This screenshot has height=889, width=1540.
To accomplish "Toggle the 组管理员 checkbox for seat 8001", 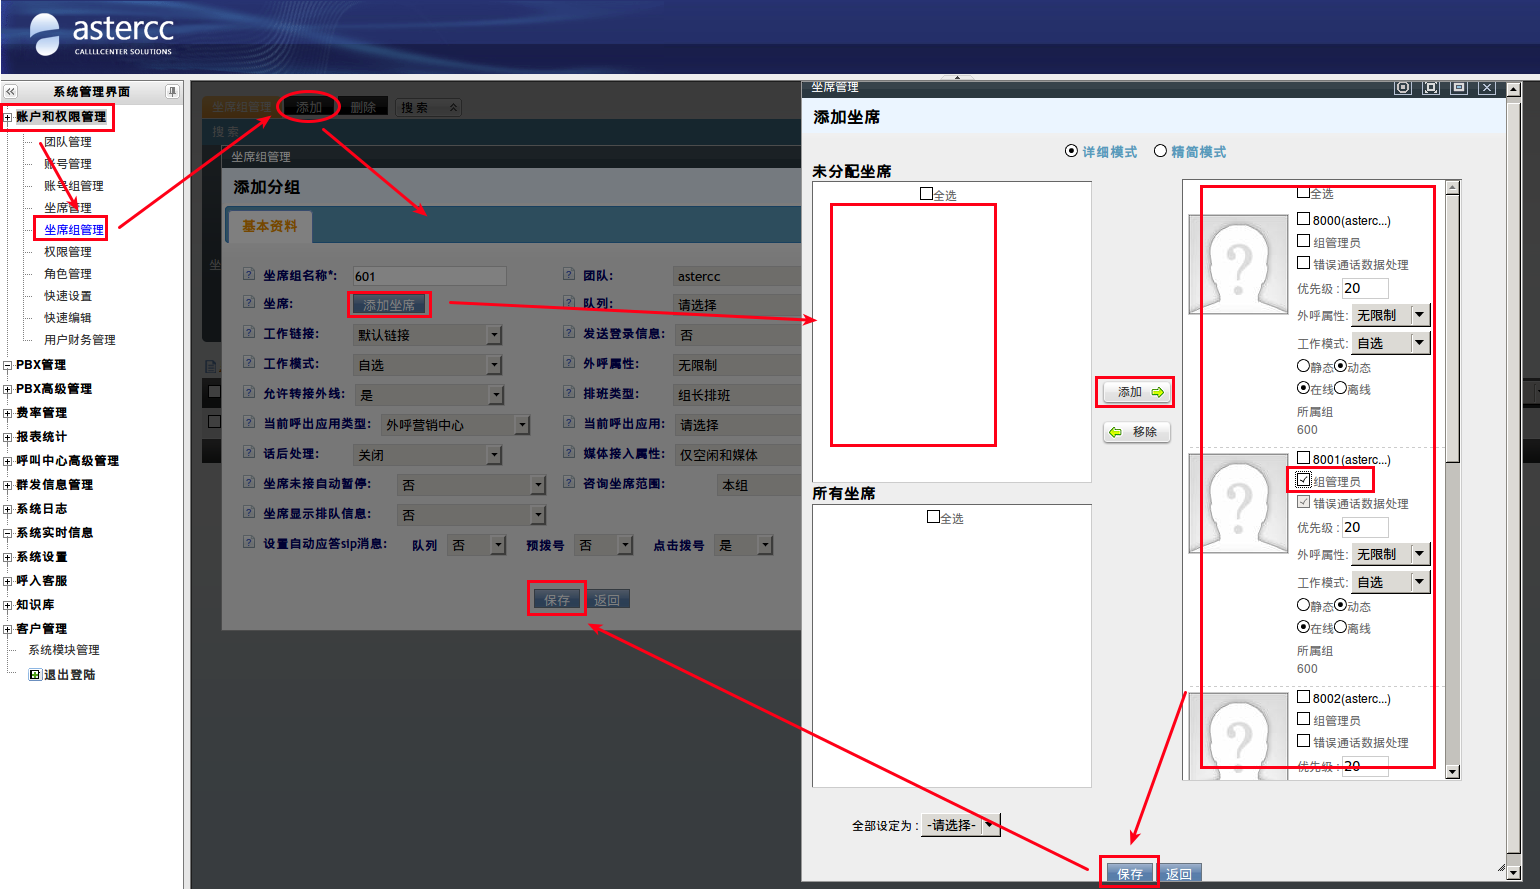I will [1303, 480].
